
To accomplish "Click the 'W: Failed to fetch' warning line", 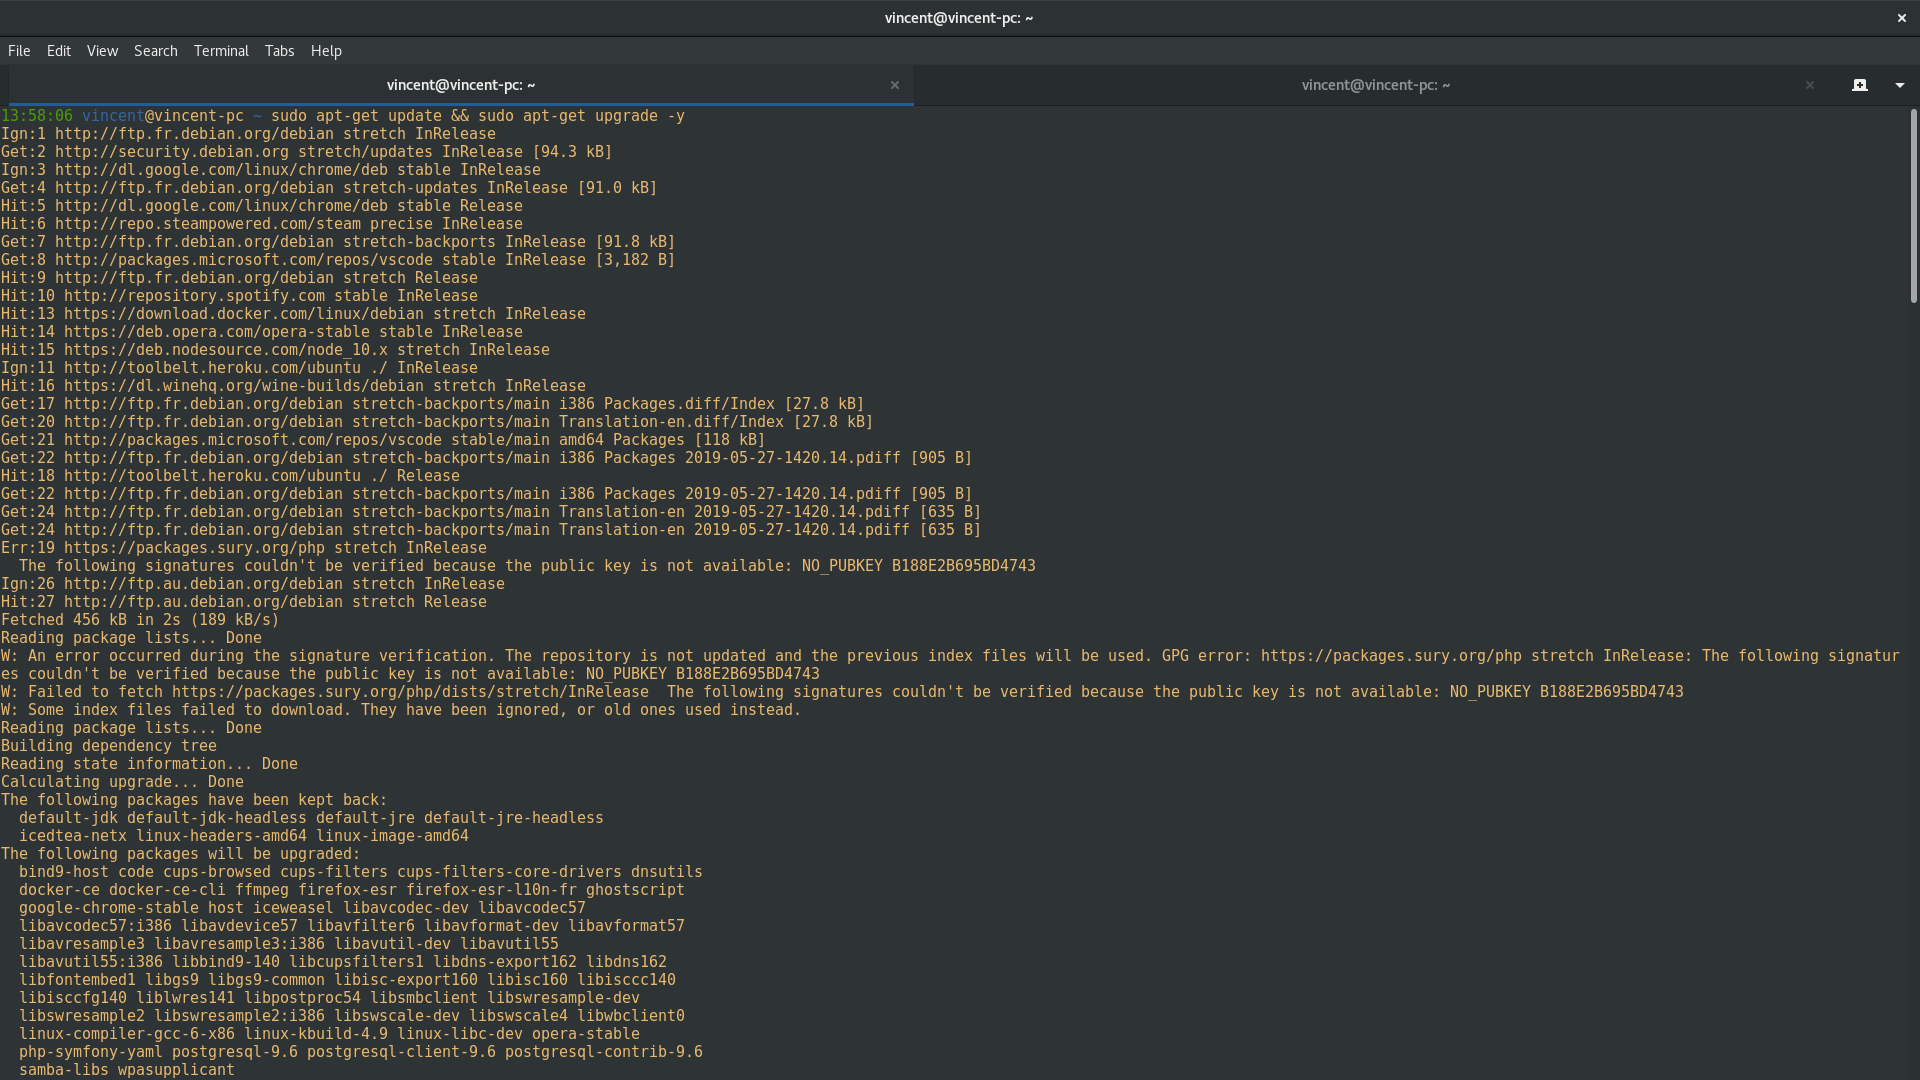I will (x=843, y=692).
